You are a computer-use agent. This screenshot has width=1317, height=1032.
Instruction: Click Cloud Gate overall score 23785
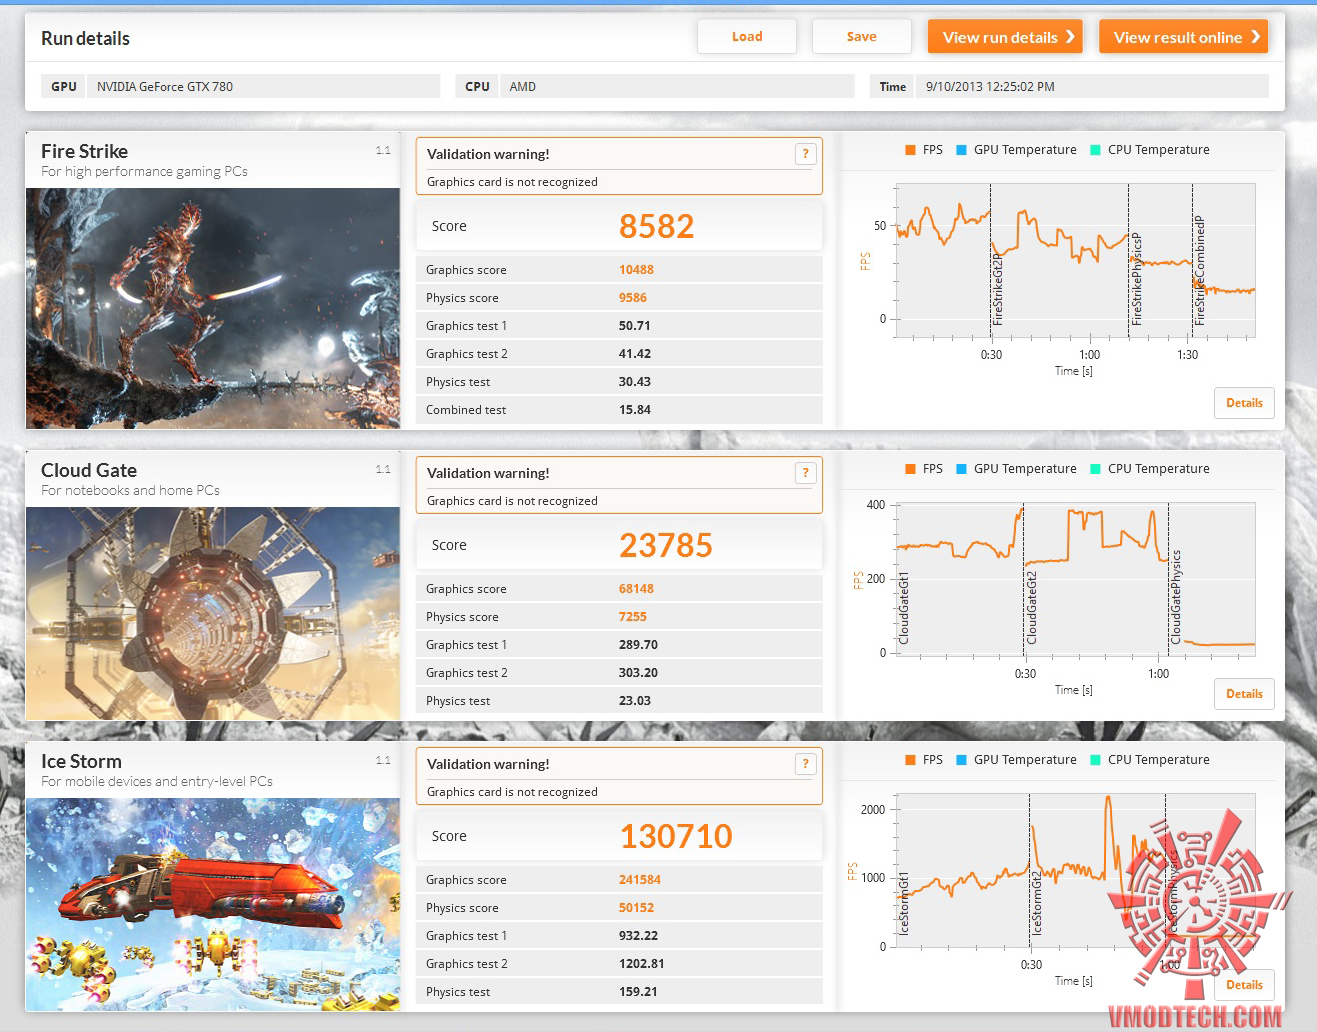[x=666, y=546]
